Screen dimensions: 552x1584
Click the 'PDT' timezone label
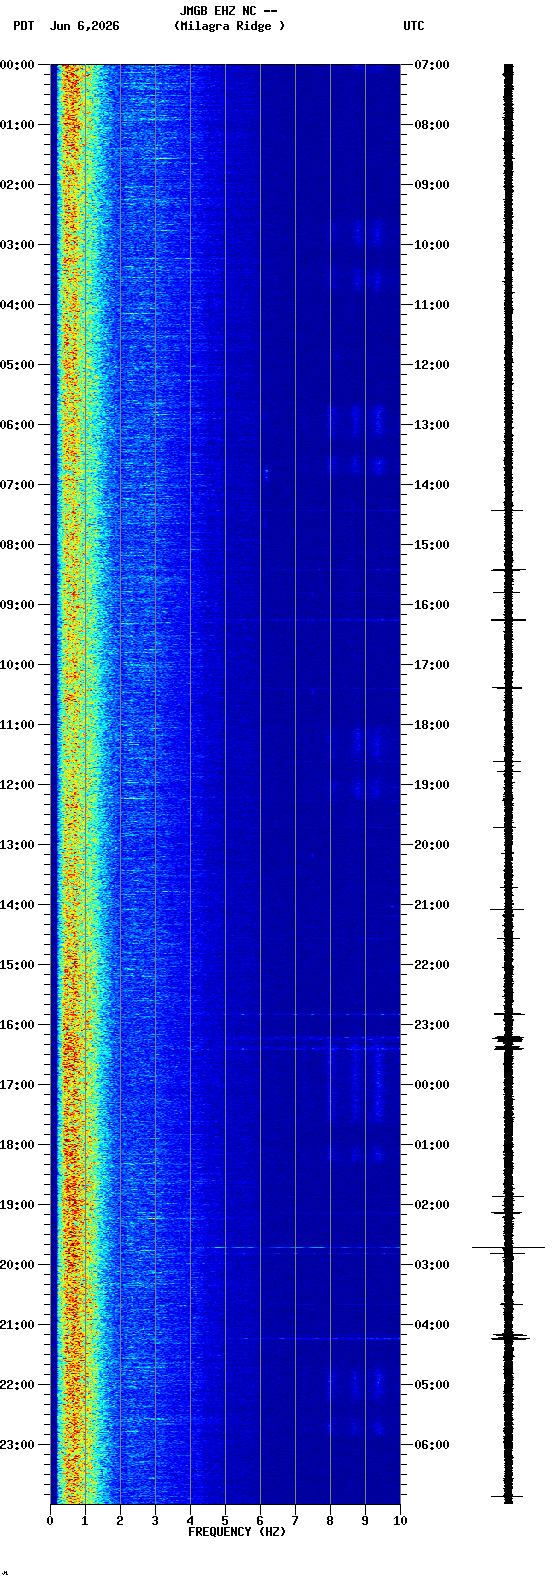point(23,26)
